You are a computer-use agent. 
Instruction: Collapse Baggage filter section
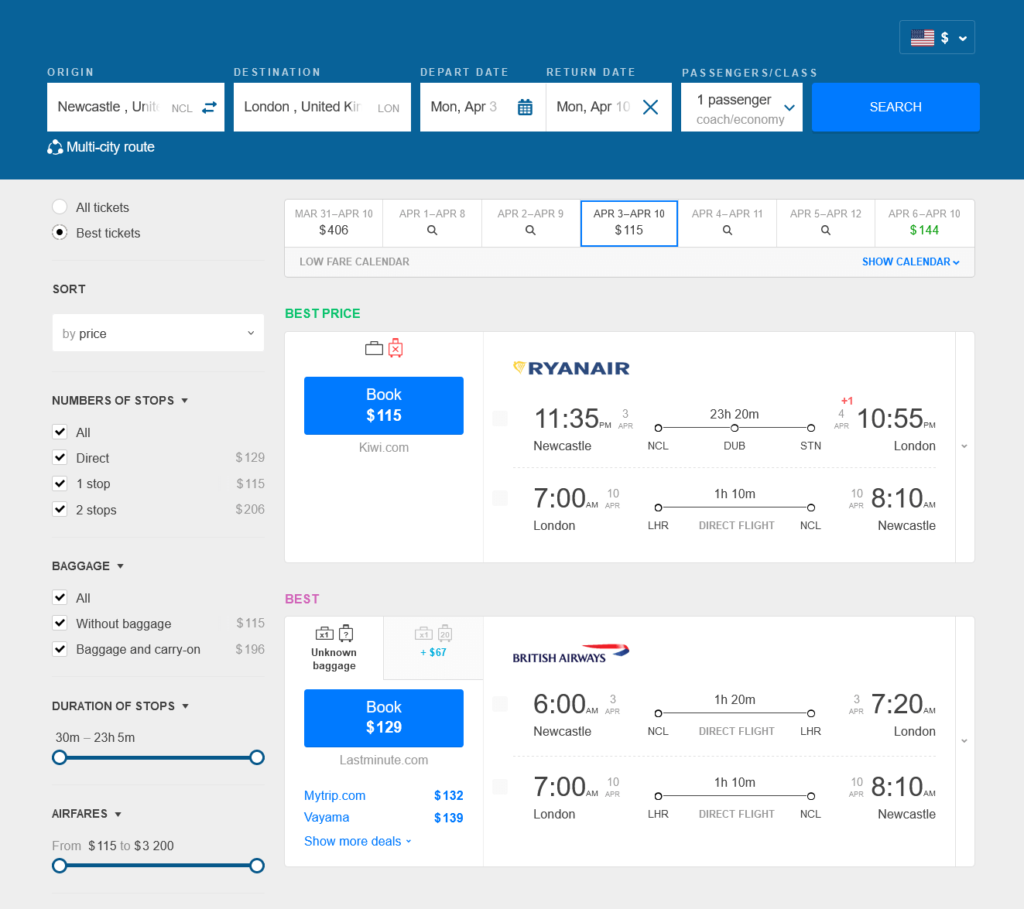(88, 566)
